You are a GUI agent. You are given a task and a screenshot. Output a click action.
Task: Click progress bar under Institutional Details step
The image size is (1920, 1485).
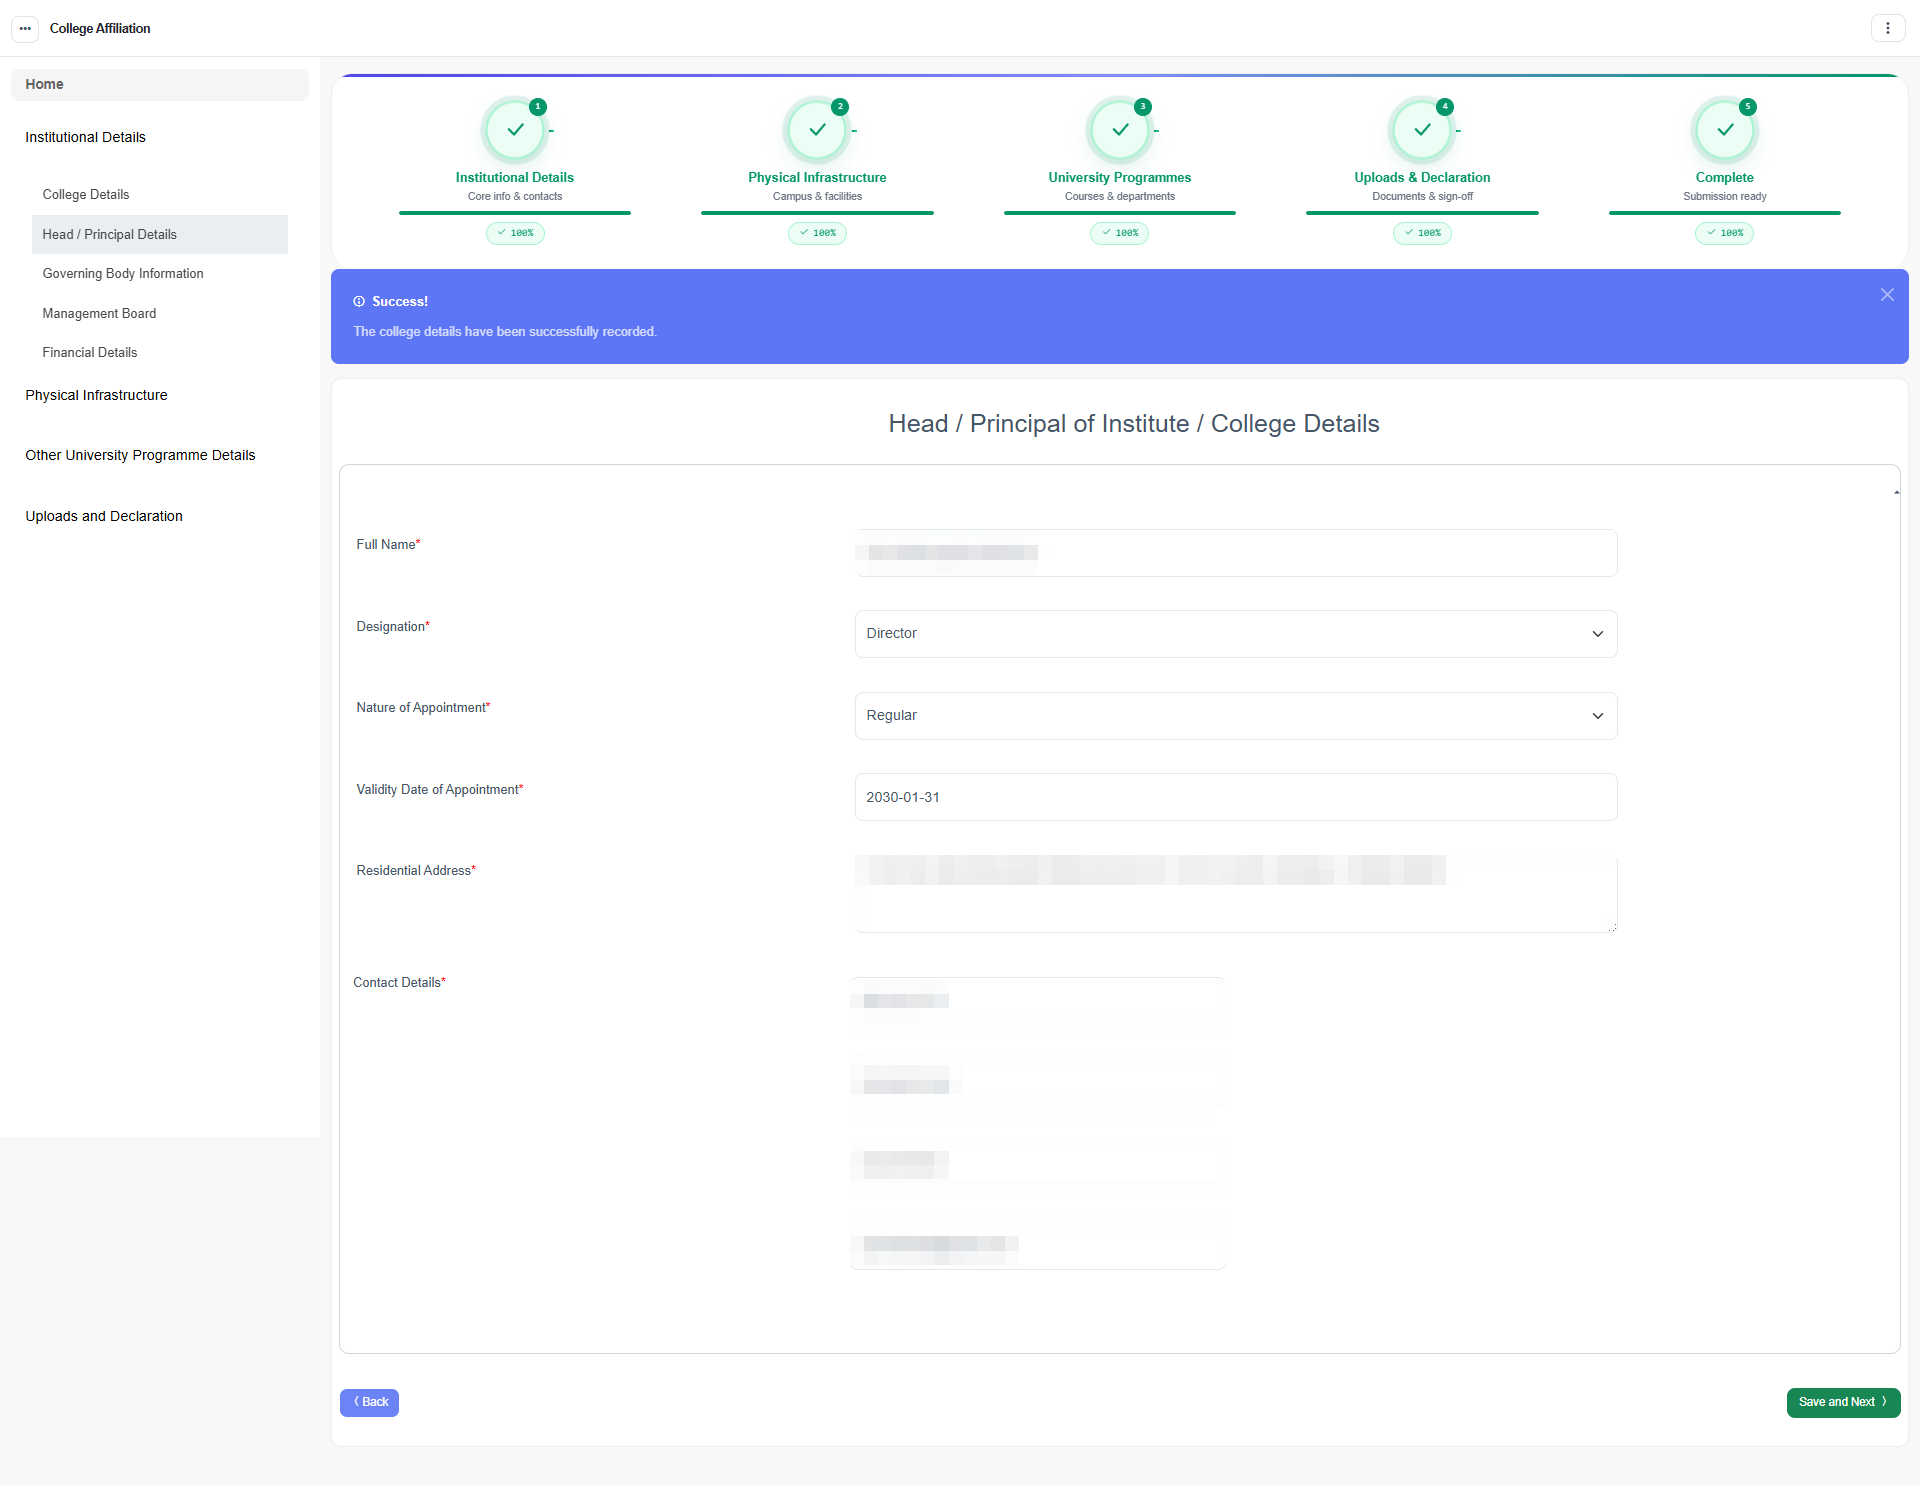coord(515,213)
